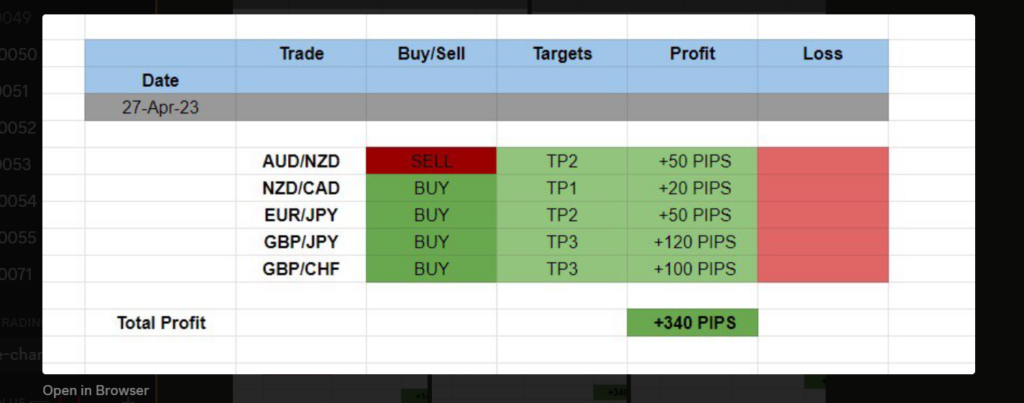The height and width of the screenshot is (403, 1024).
Task: Click the GBP/CHF trade cell
Action: point(301,269)
